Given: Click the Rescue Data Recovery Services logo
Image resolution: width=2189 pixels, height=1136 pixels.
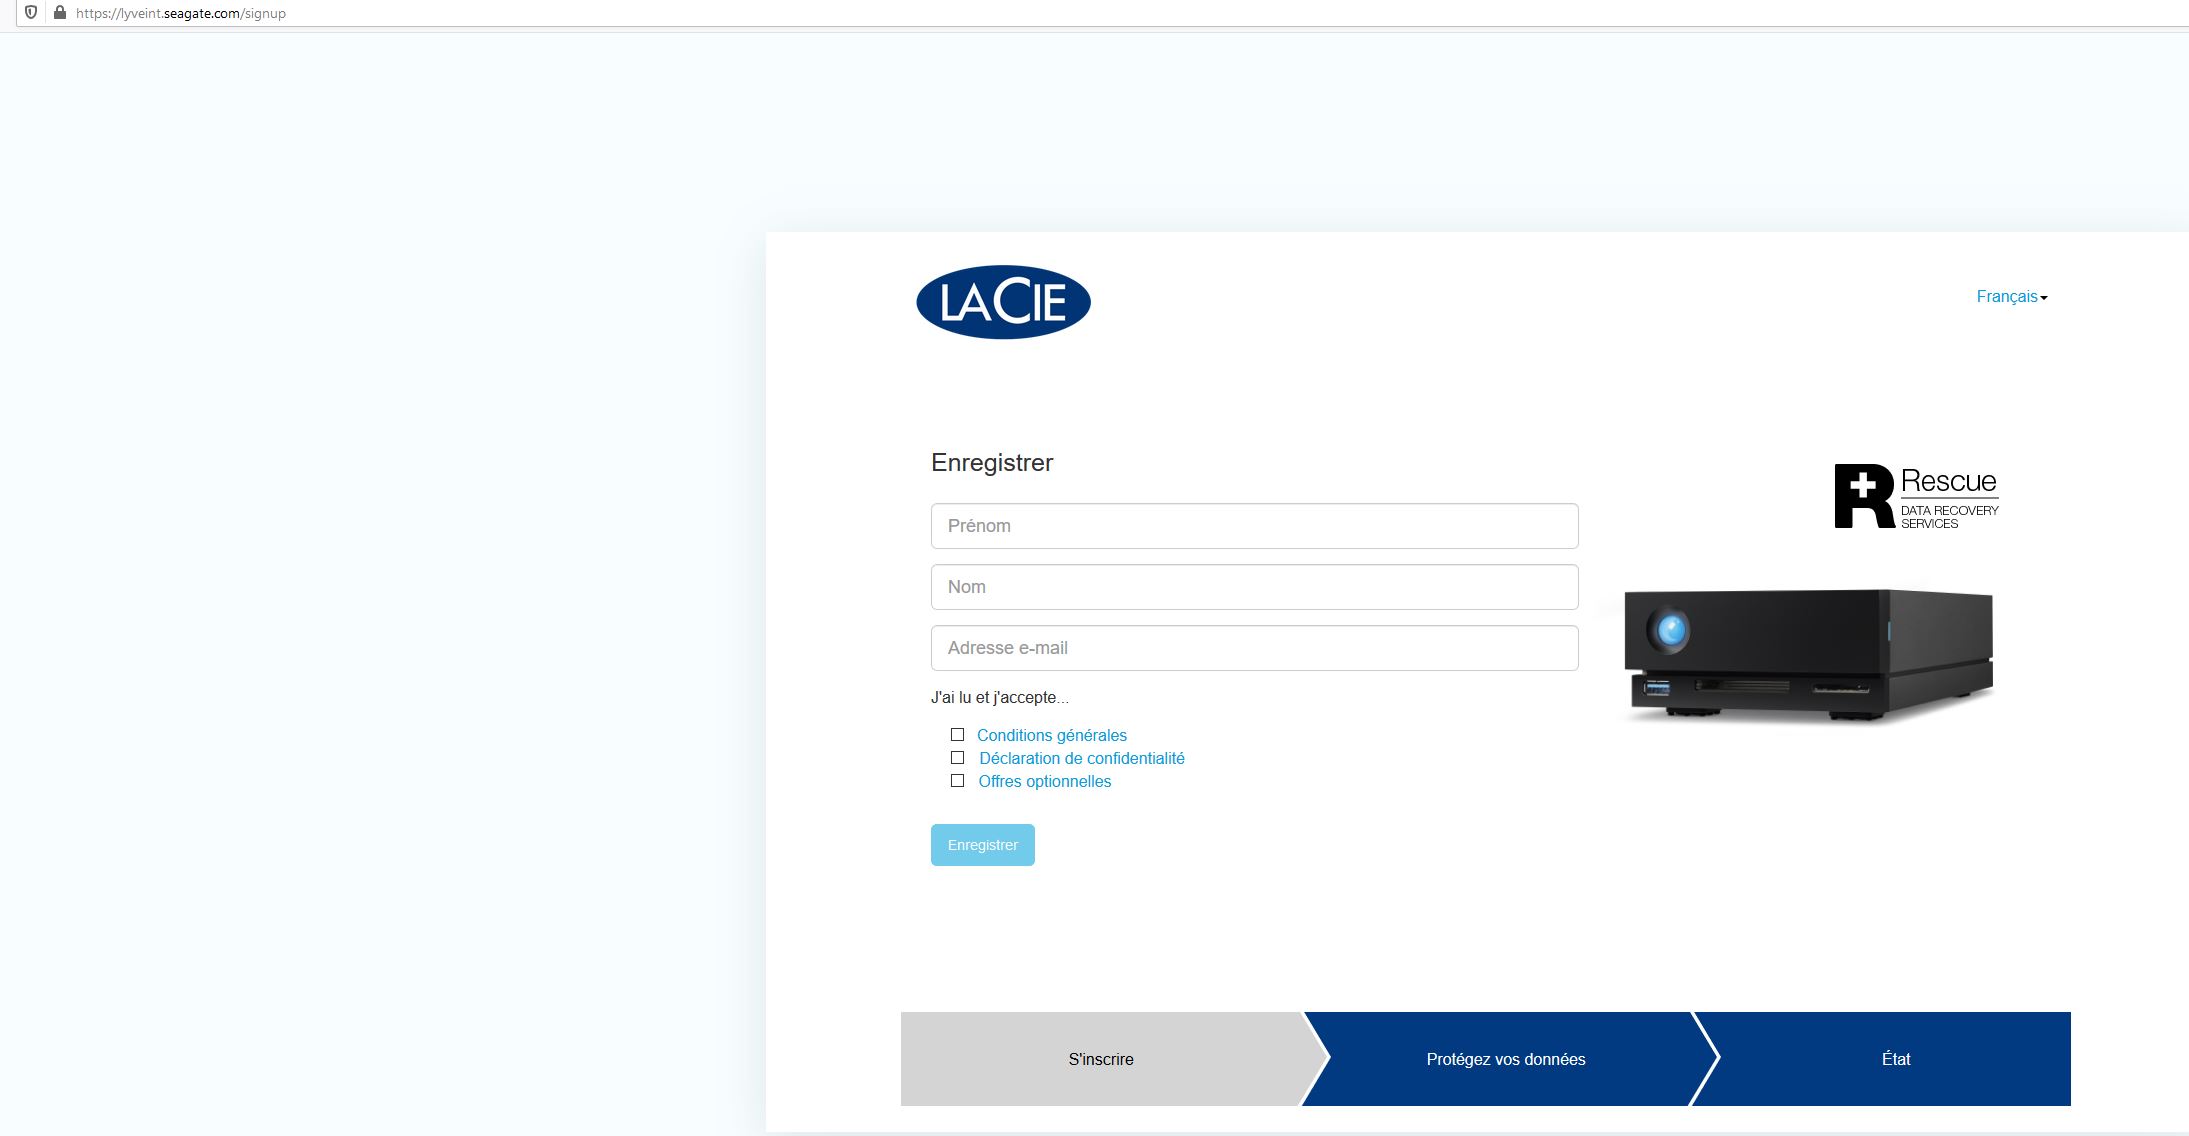Looking at the screenshot, I should (x=1916, y=496).
